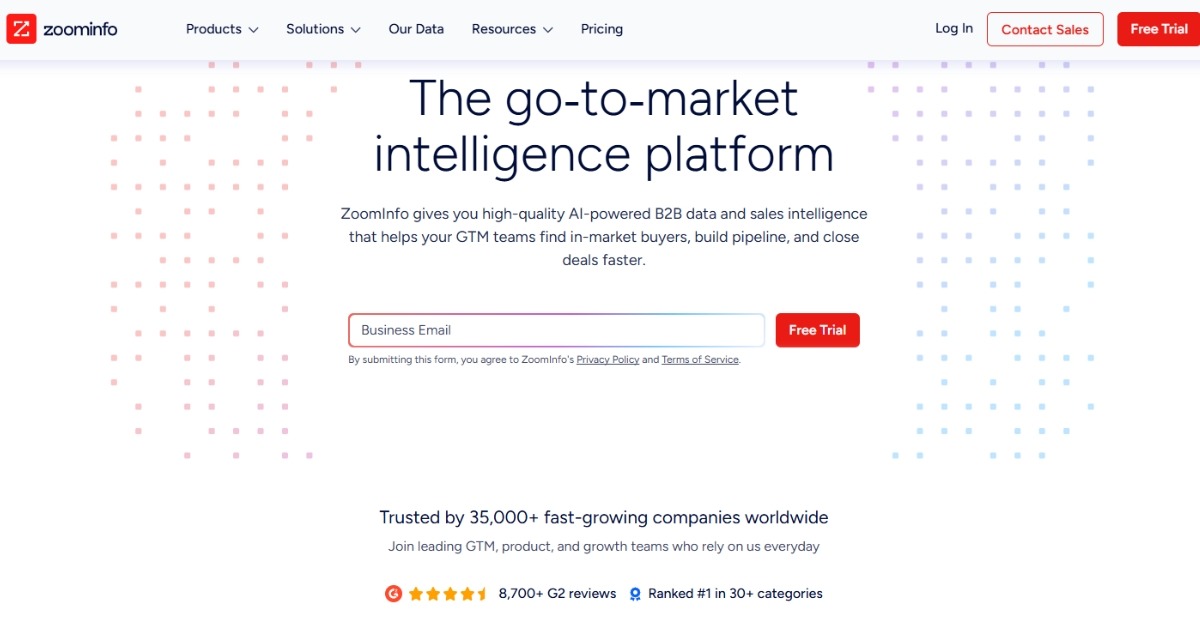Open the Terms of Service link

point(700,359)
